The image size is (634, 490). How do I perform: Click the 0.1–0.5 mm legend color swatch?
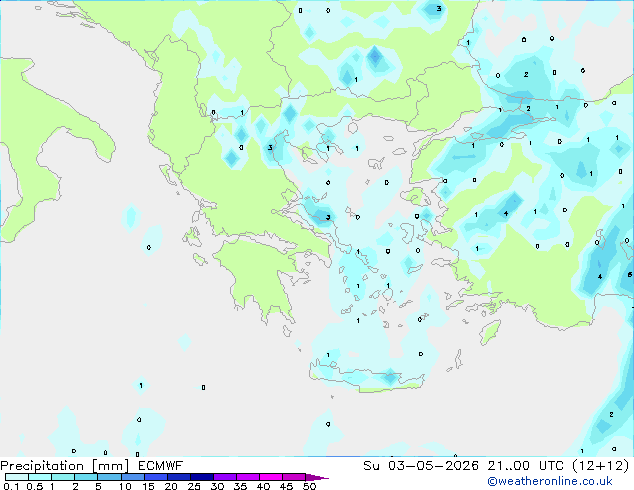pos(17,477)
